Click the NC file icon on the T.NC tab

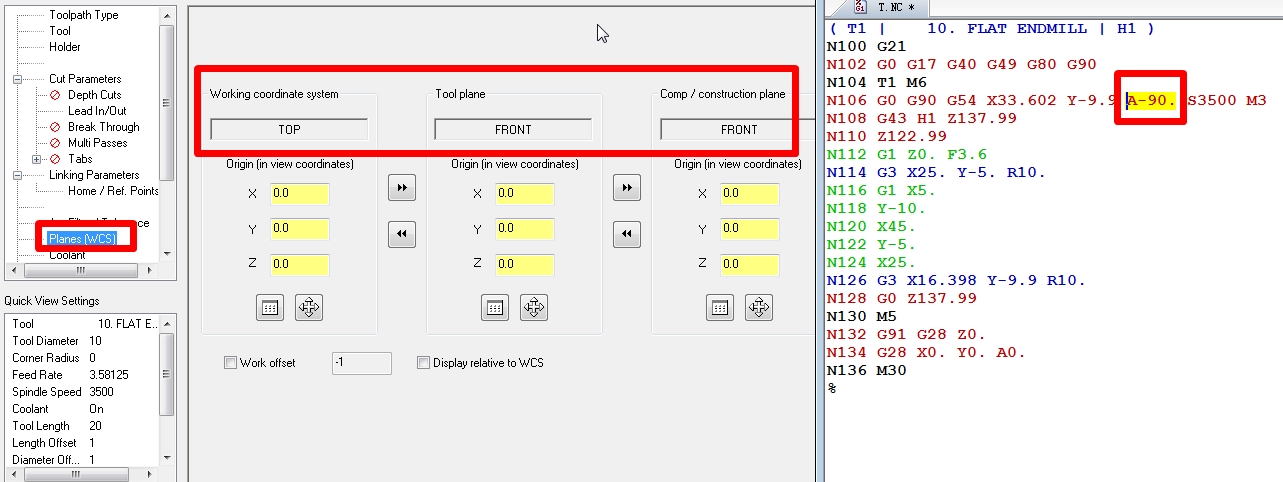coord(860,6)
